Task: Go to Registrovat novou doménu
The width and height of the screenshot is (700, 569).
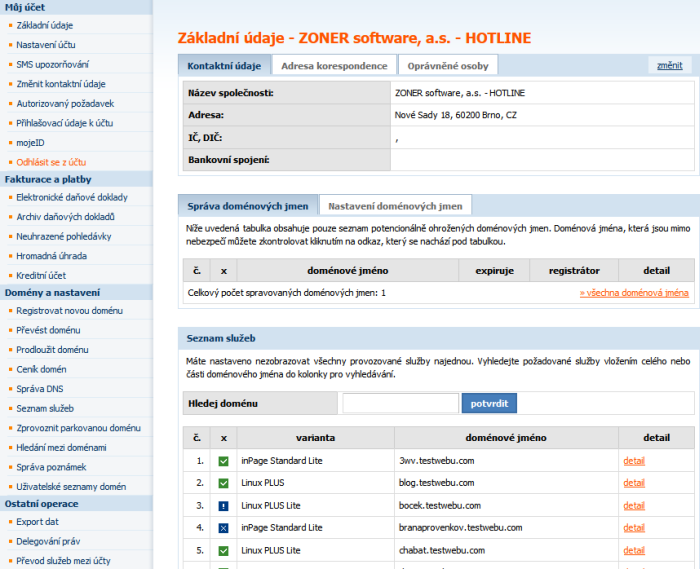Action: point(69,312)
